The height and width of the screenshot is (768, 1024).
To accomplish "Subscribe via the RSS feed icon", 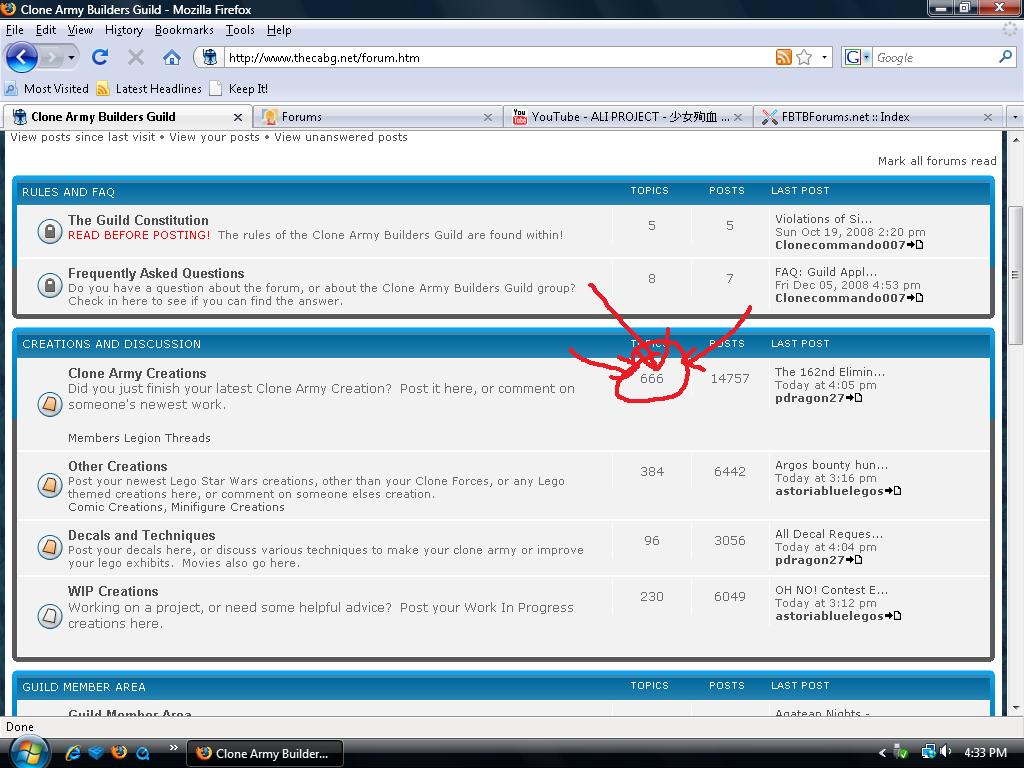I will coord(784,57).
